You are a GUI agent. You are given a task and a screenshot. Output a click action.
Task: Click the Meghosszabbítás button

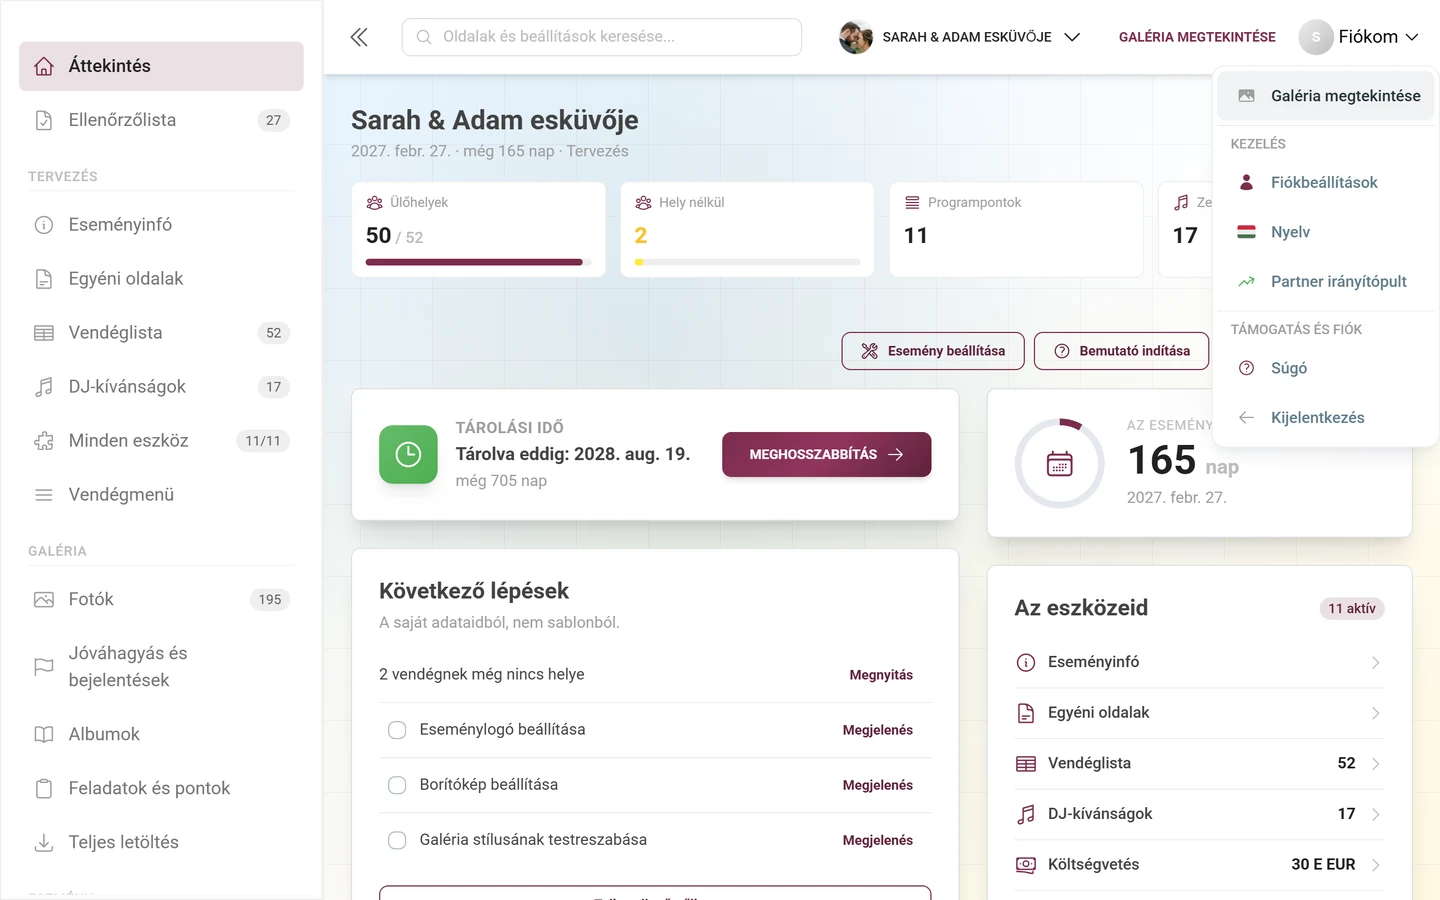[827, 455]
